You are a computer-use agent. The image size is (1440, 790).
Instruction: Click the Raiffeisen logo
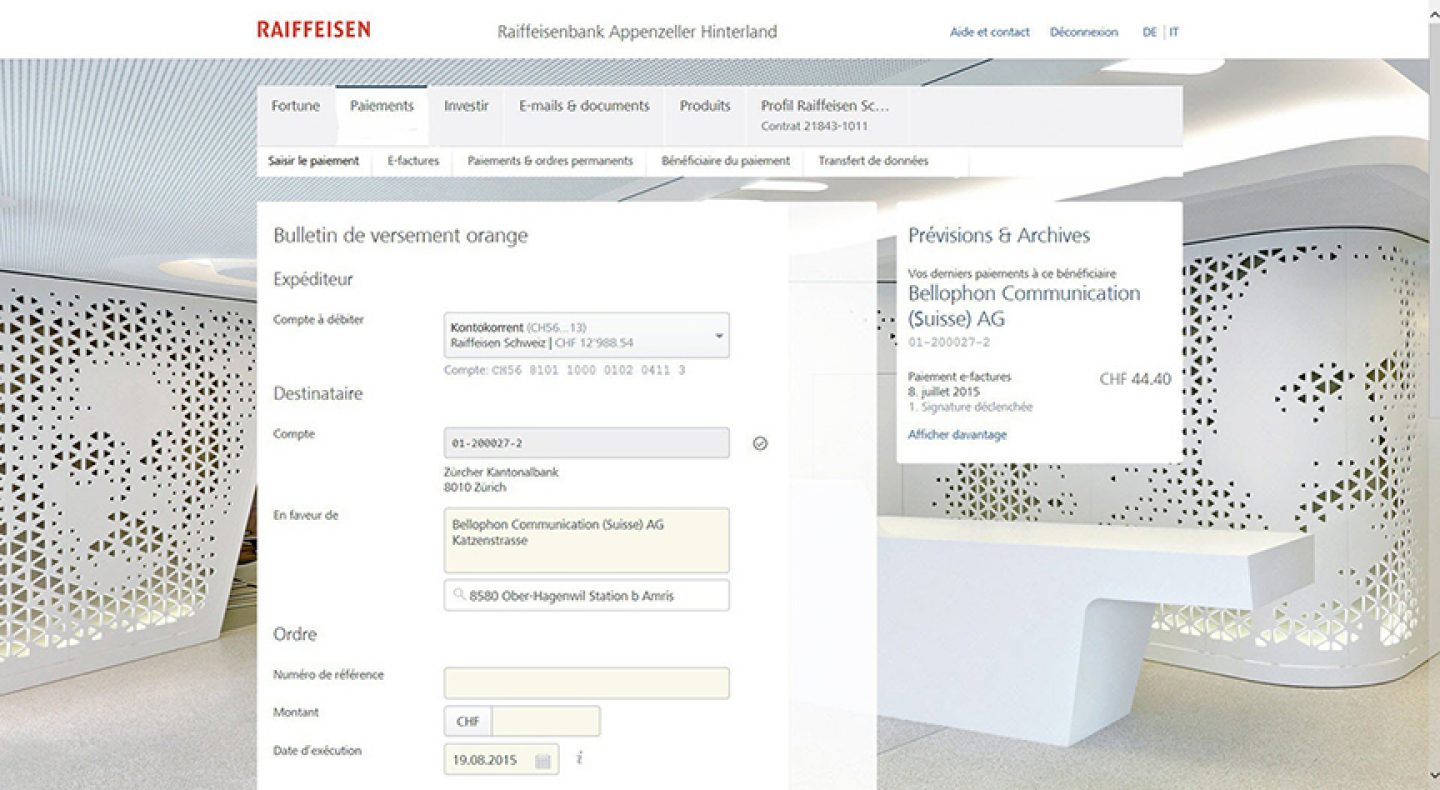(313, 30)
